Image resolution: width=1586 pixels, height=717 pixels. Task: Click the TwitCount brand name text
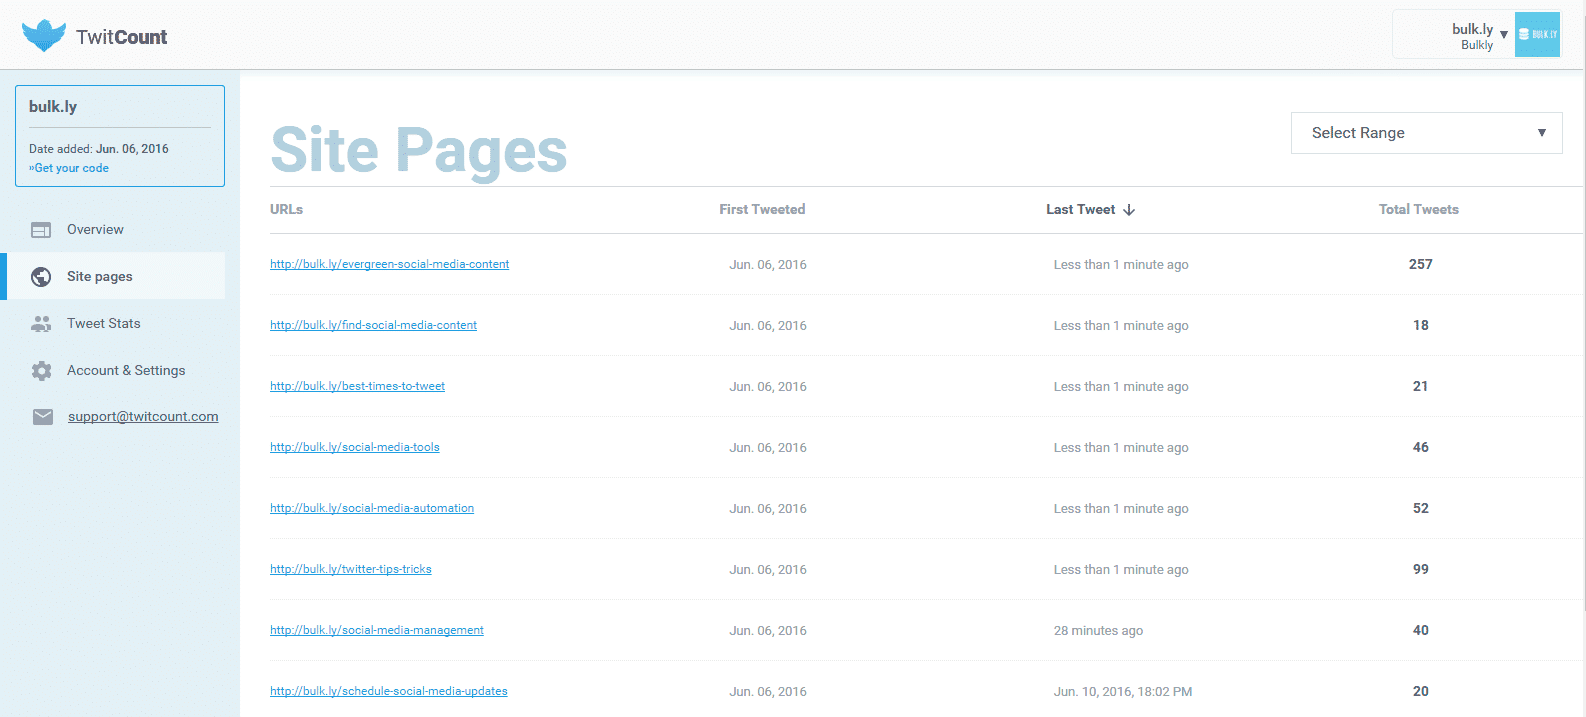121,37
